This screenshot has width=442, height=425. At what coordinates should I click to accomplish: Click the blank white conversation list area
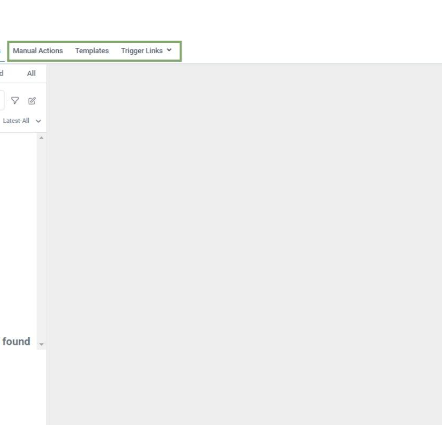(18, 233)
